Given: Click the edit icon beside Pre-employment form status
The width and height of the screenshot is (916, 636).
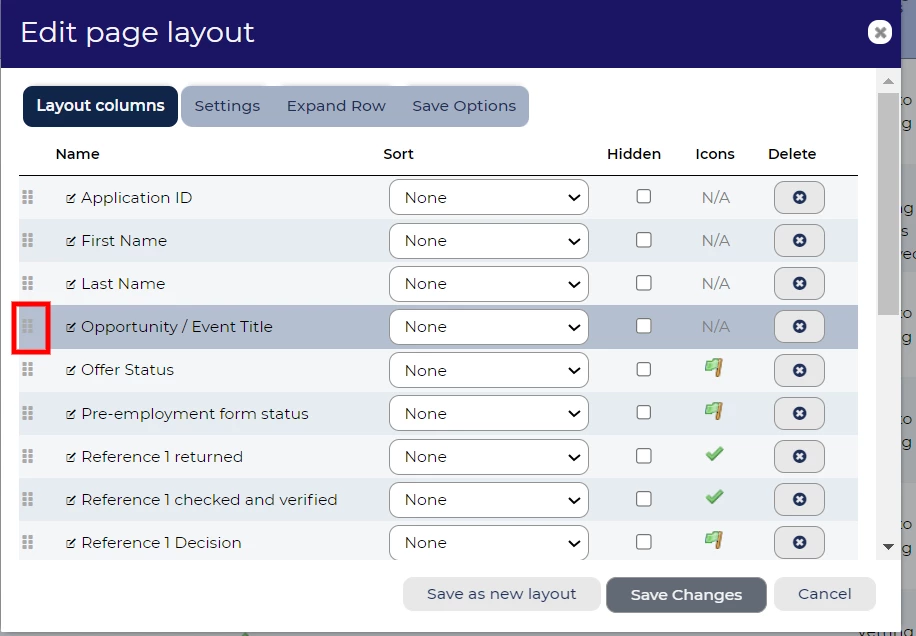Looking at the screenshot, I should 71,414.
